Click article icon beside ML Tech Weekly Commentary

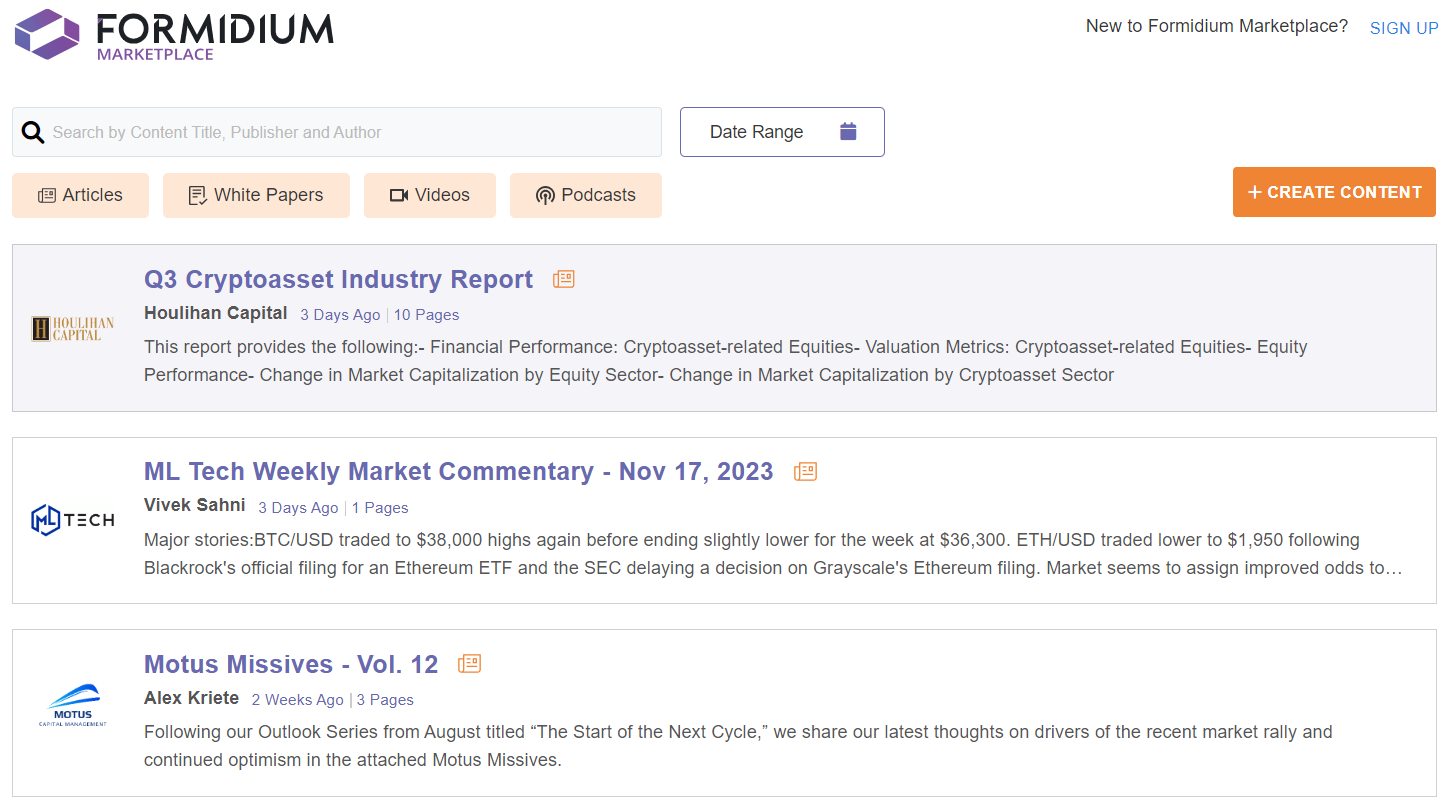point(805,471)
